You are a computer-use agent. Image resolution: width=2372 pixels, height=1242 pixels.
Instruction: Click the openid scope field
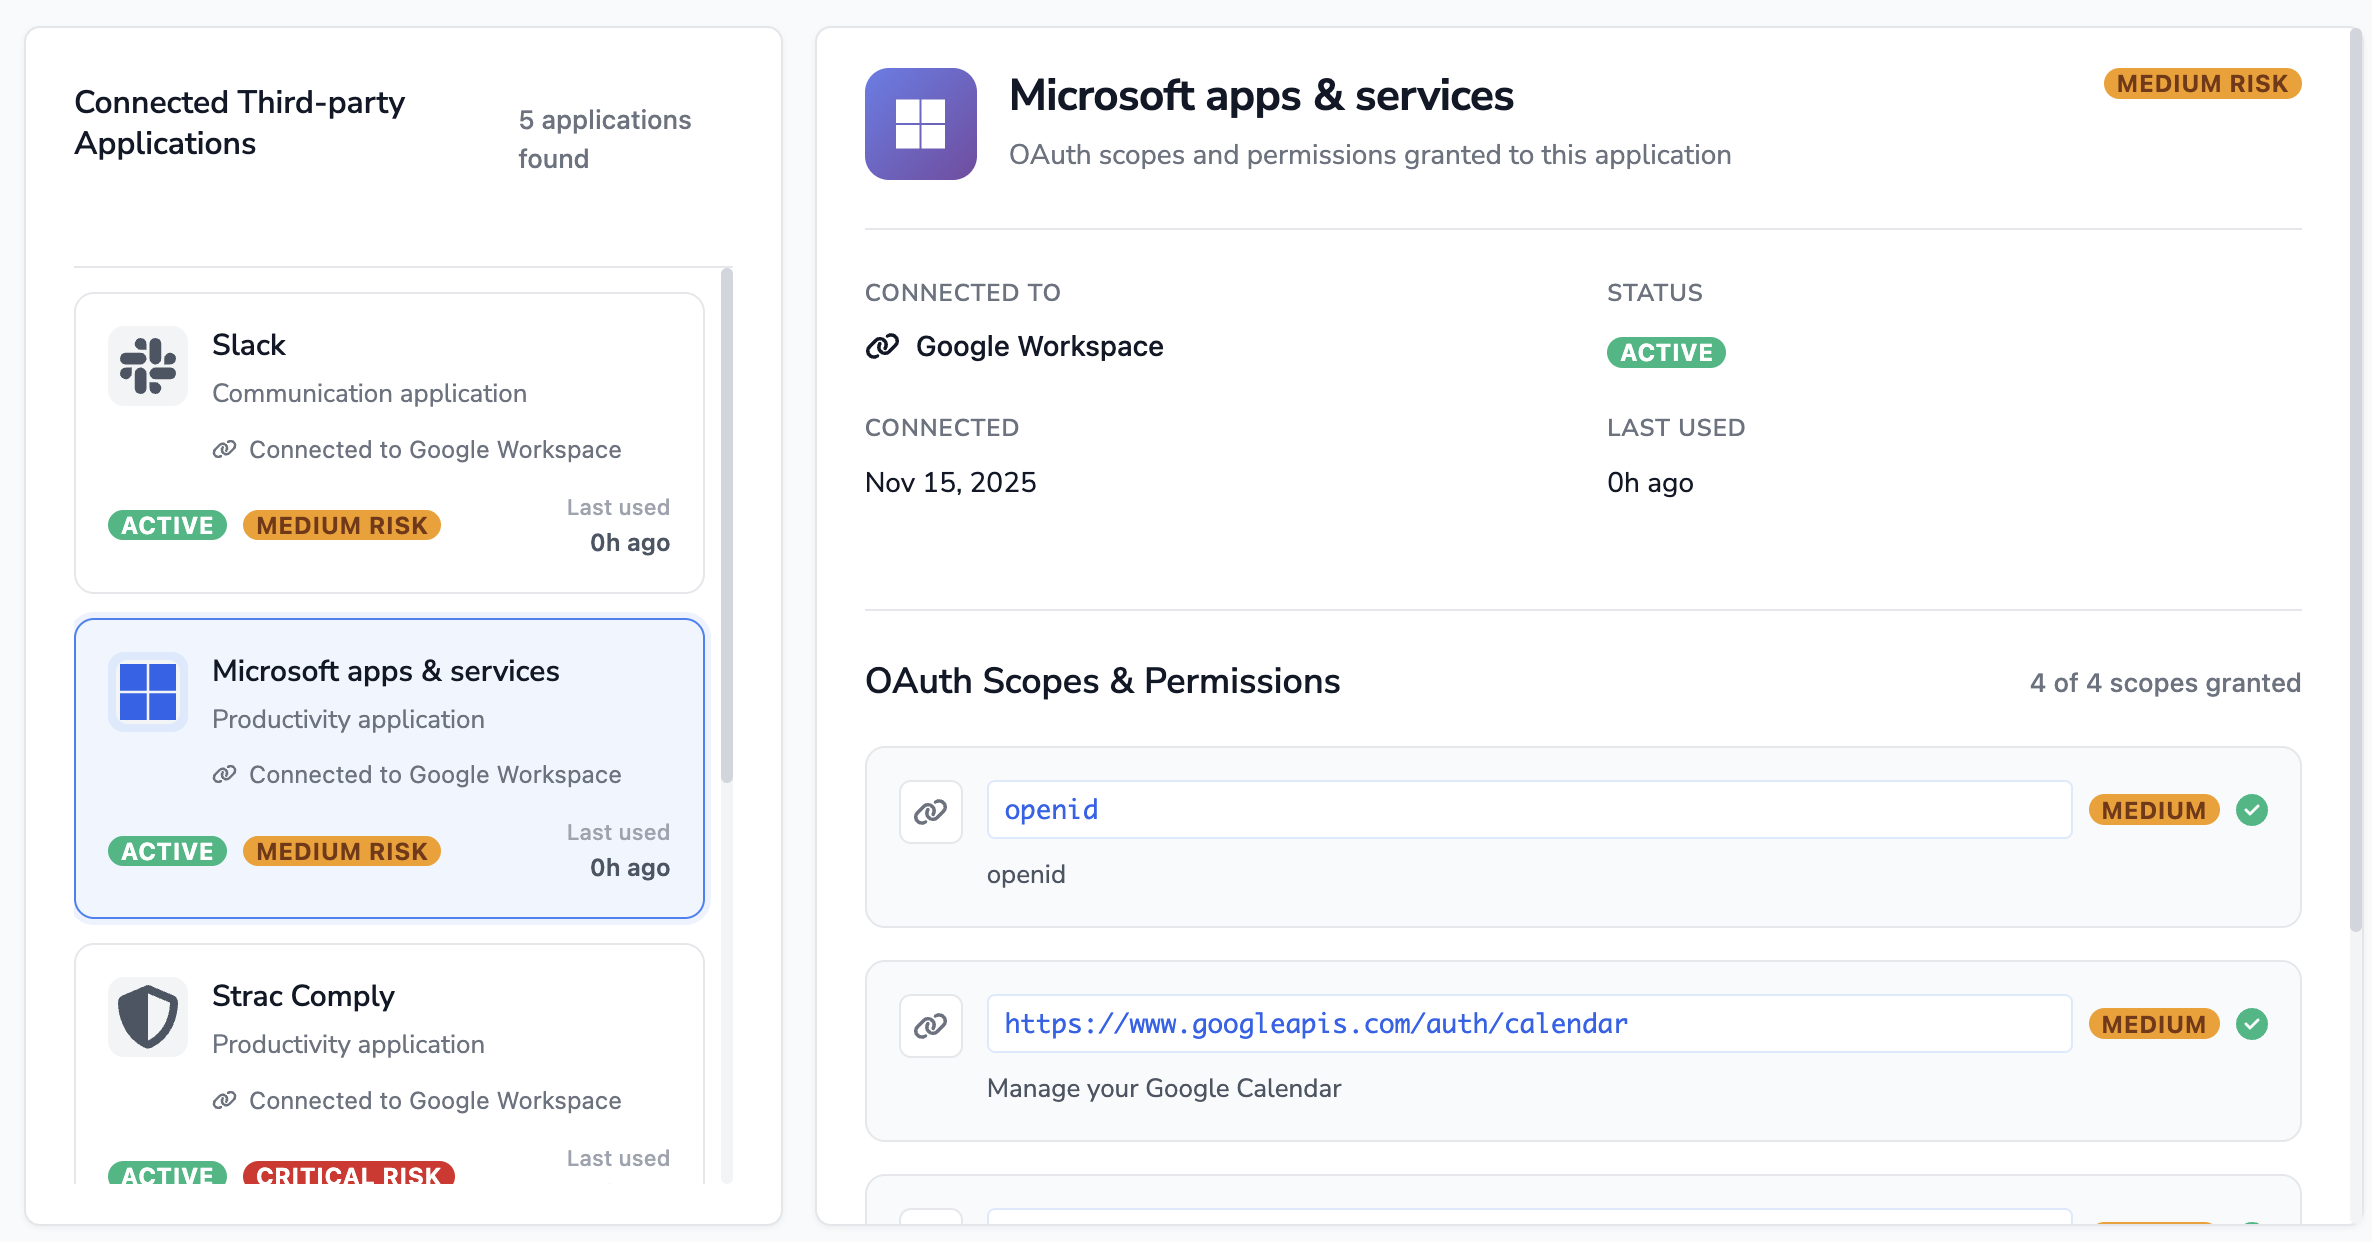pyautogui.click(x=1528, y=809)
